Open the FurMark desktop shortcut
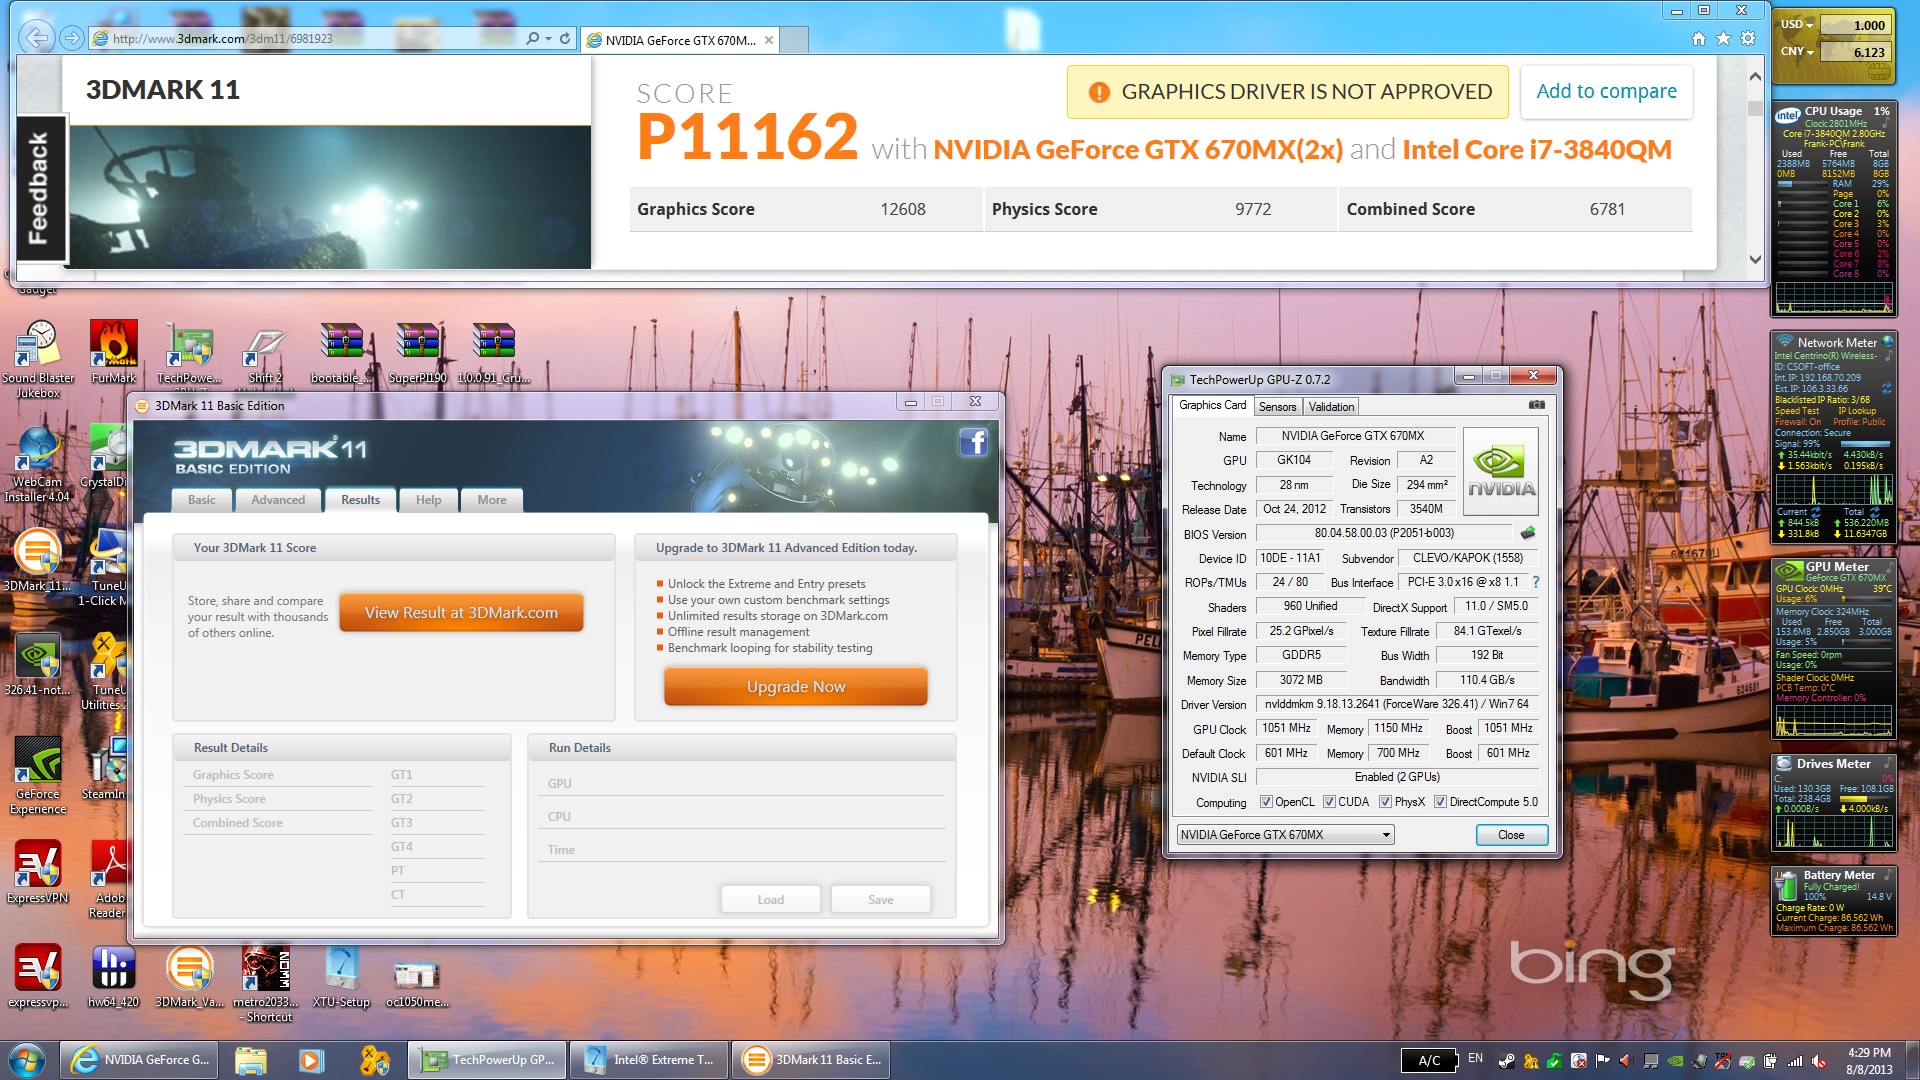The width and height of the screenshot is (1920, 1080). tap(114, 352)
